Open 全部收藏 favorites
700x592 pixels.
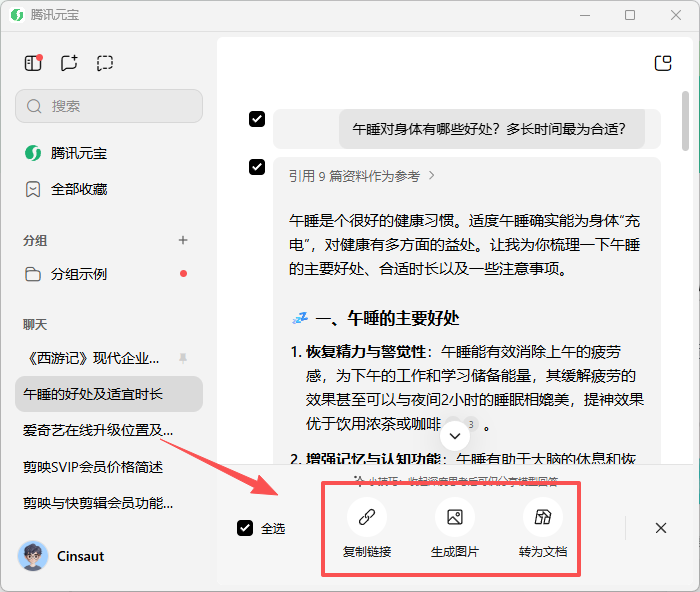tap(109, 189)
